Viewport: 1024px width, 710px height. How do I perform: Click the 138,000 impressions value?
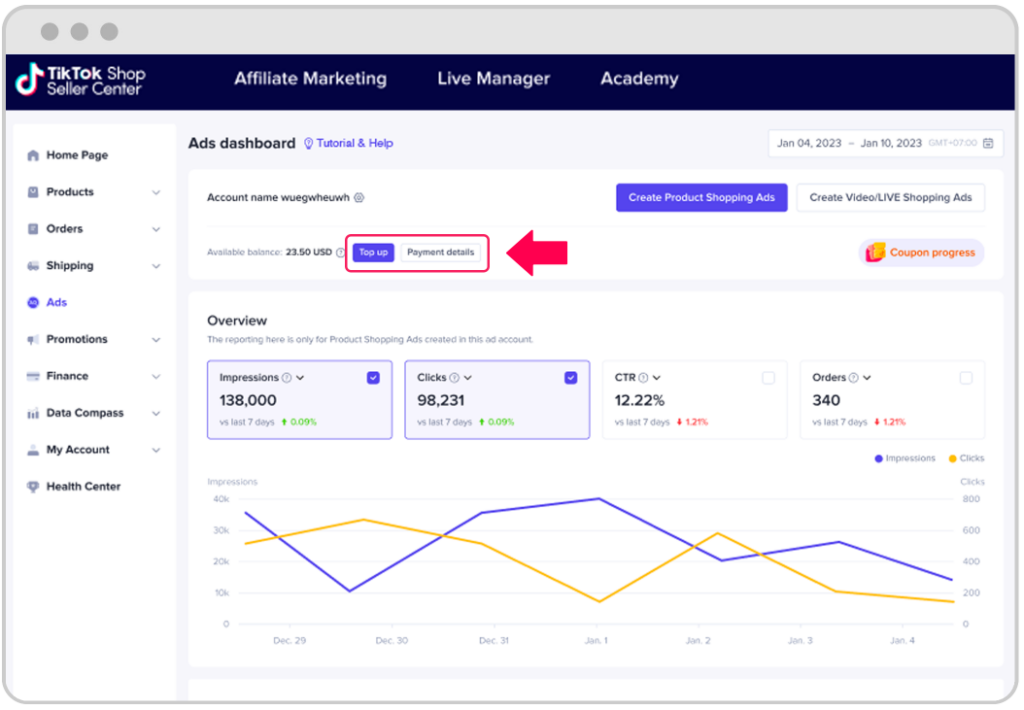(x=248, y=400)
